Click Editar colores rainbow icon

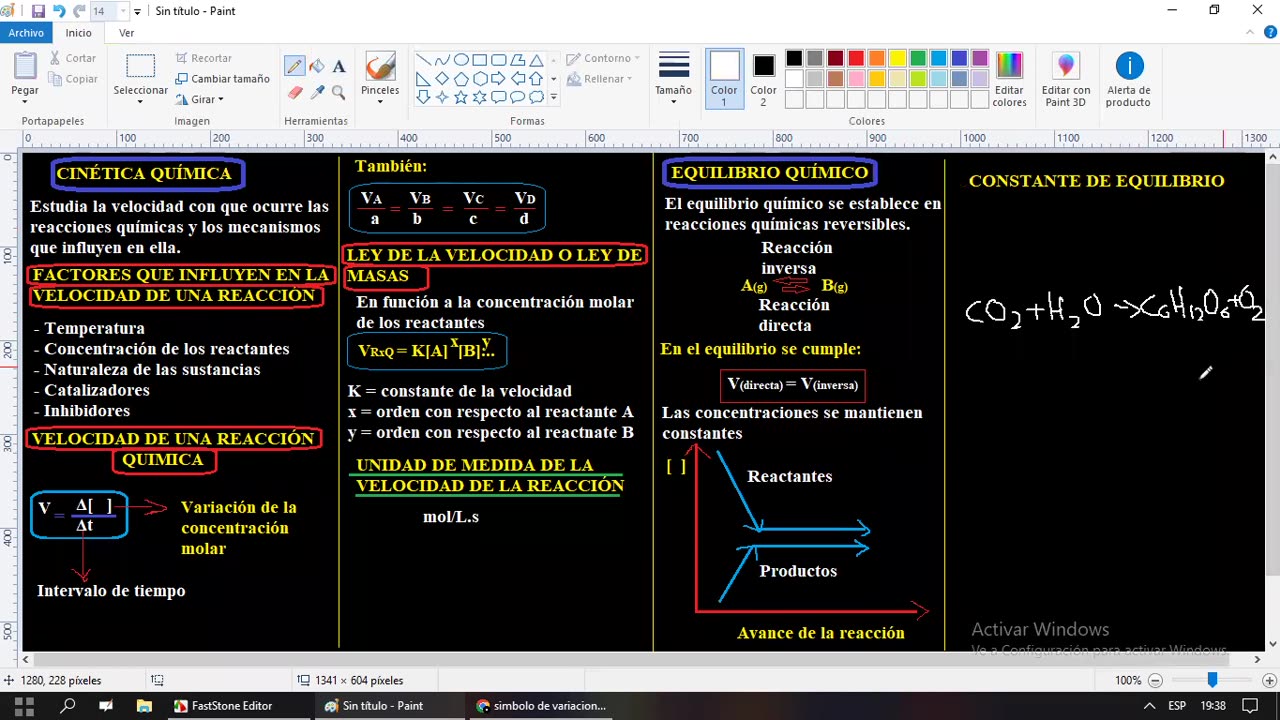tap(1009, 66)
